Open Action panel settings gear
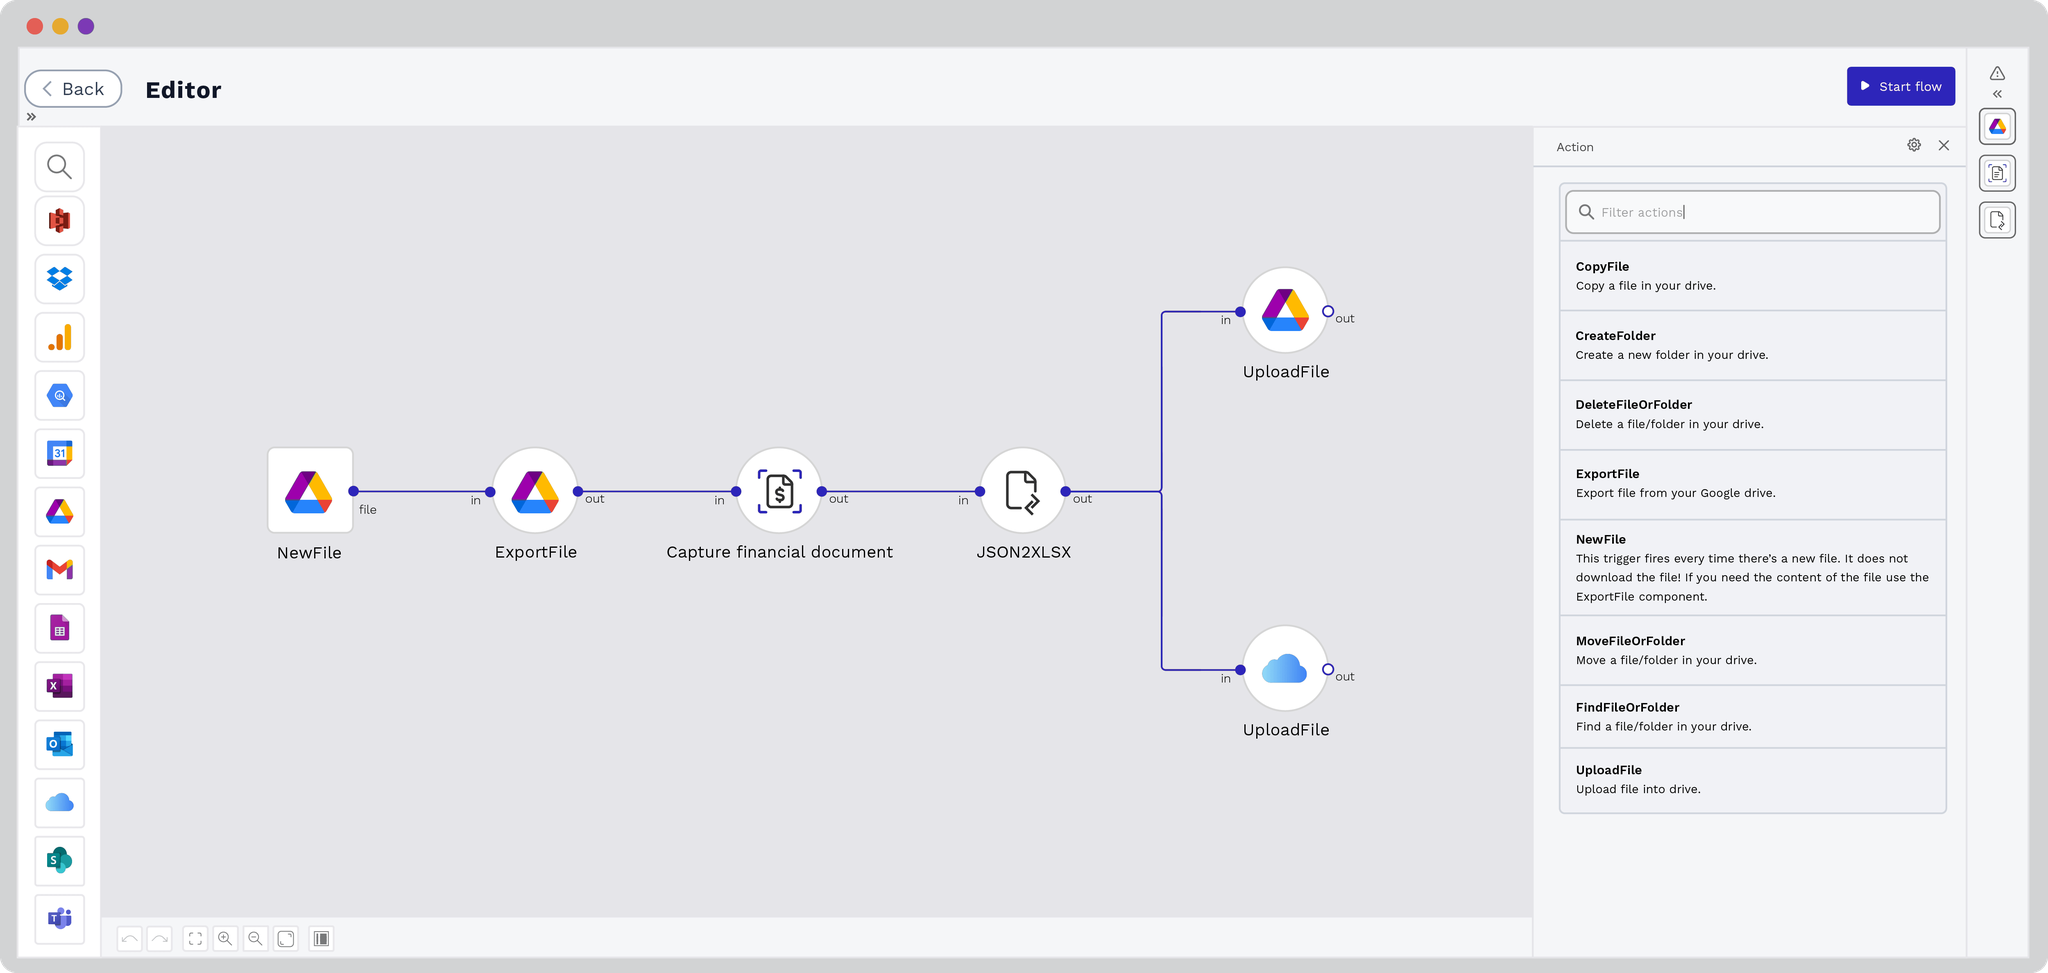 point(1913,145)
